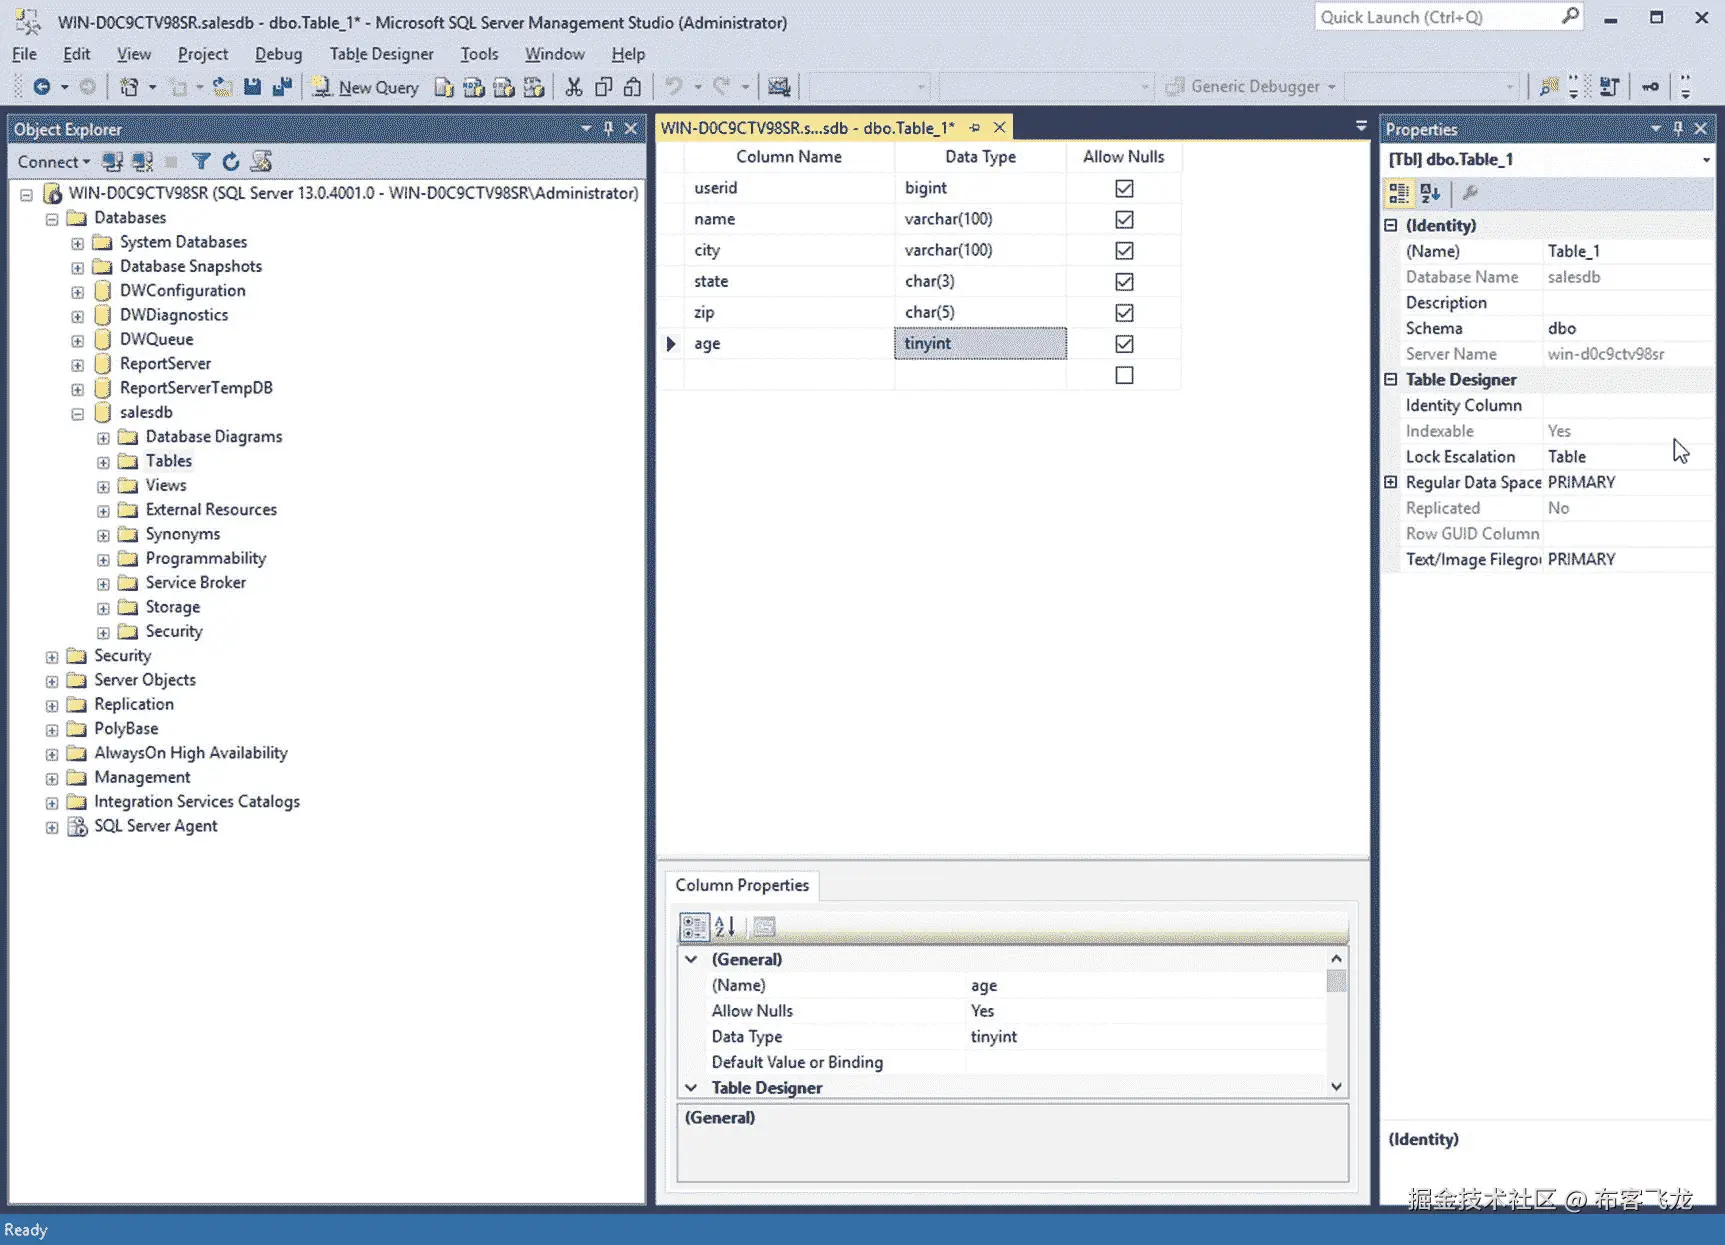Image resolution: width=1725 pixels, height=1245 pixels.
Task: Select the Views folder in salesdb
Action: point(166,485)
